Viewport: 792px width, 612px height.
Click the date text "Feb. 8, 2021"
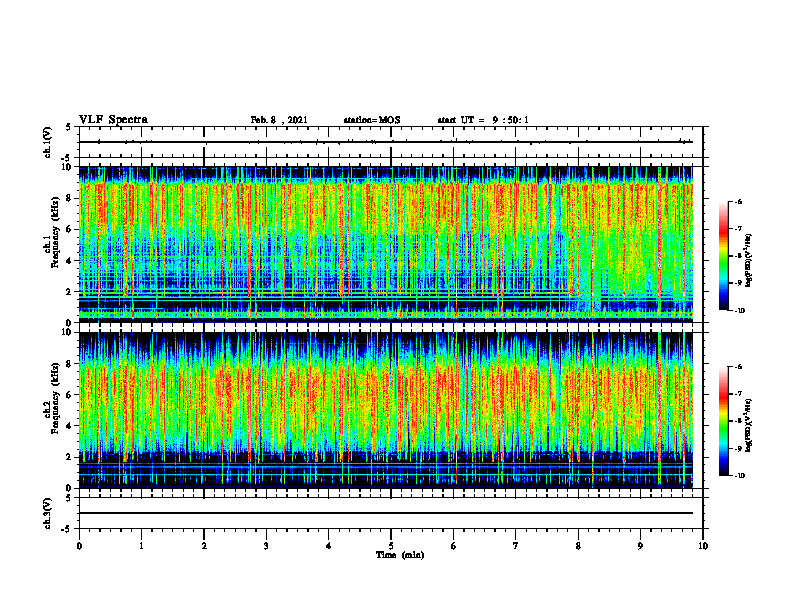(279, 120)
